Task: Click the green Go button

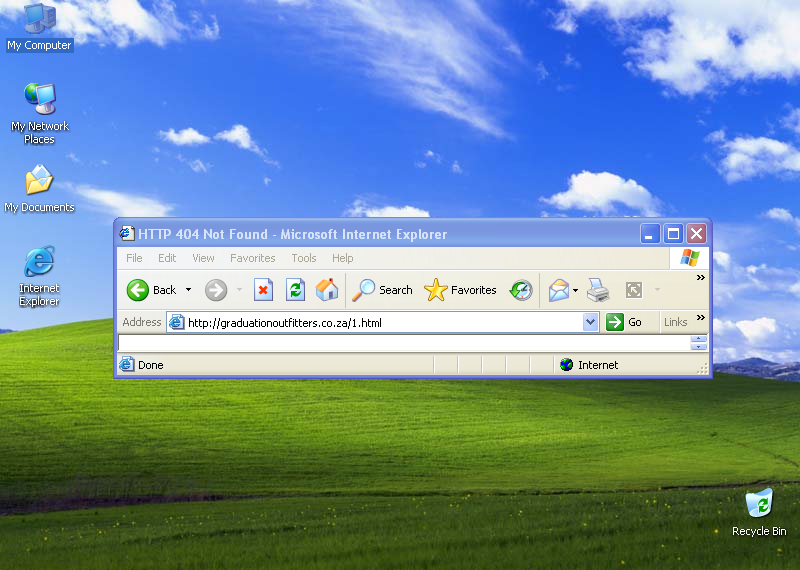Action: tap(623, 323)
